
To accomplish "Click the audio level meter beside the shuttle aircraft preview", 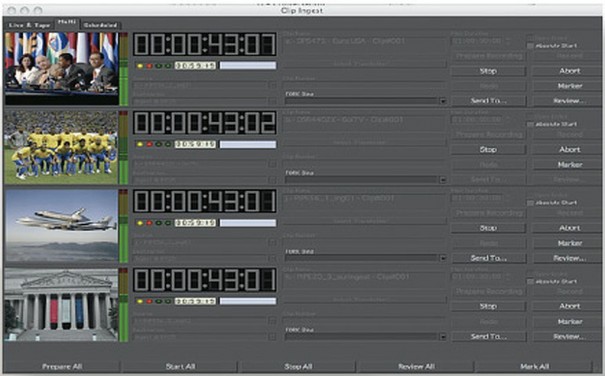I will [x=123, y=226].
